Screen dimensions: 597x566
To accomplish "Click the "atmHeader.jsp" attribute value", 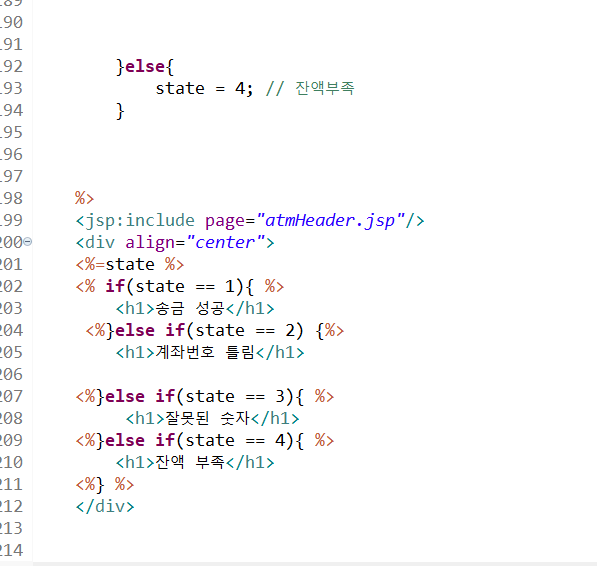I will [x=330, y=220].
